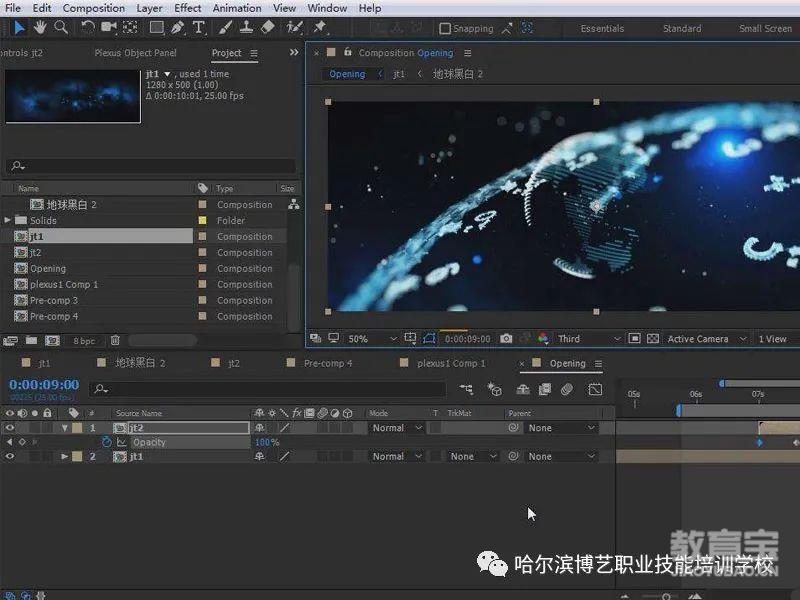Screen dimensions: 800x600
Task: Toggle transparency grid in viewer
Action: (x=653, y=339)
